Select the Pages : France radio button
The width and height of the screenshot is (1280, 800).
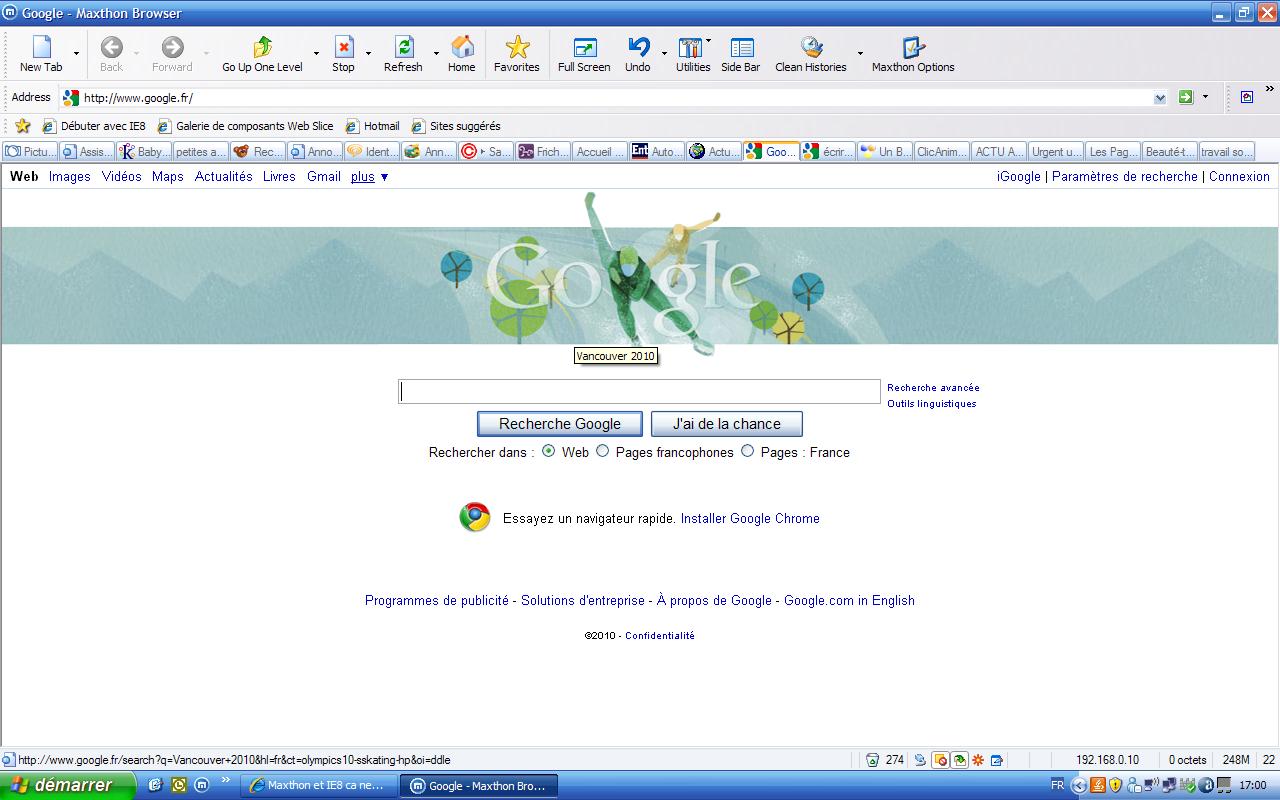[x=747, y=451]
